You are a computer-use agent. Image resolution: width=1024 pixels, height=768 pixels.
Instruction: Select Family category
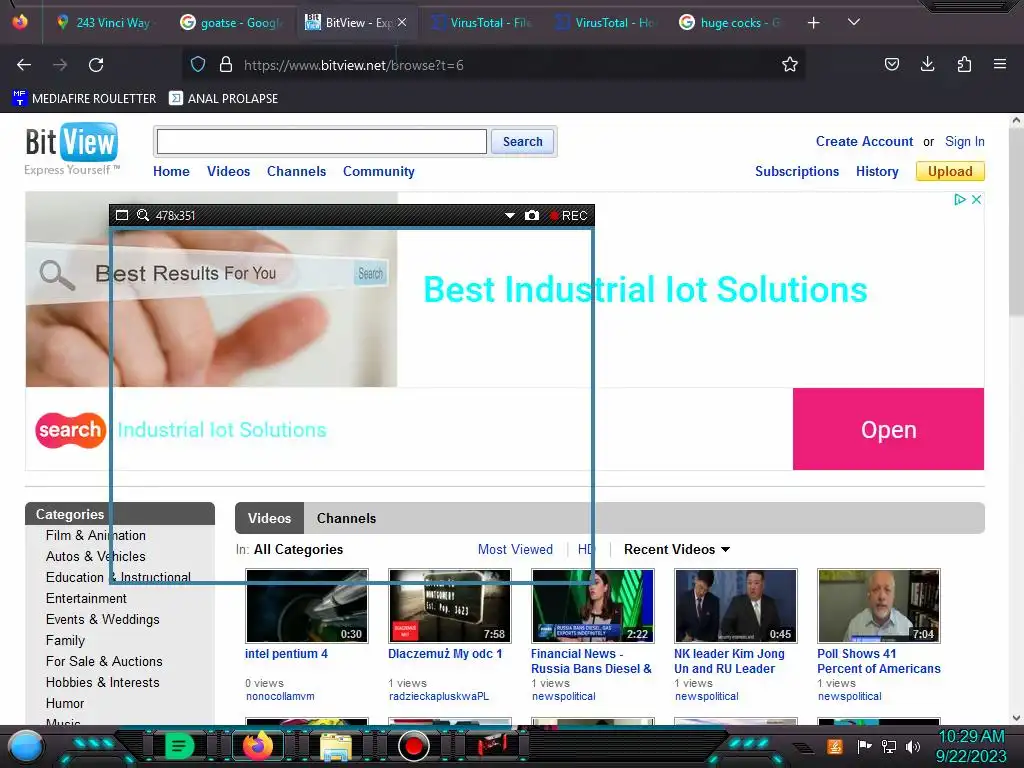65,641
